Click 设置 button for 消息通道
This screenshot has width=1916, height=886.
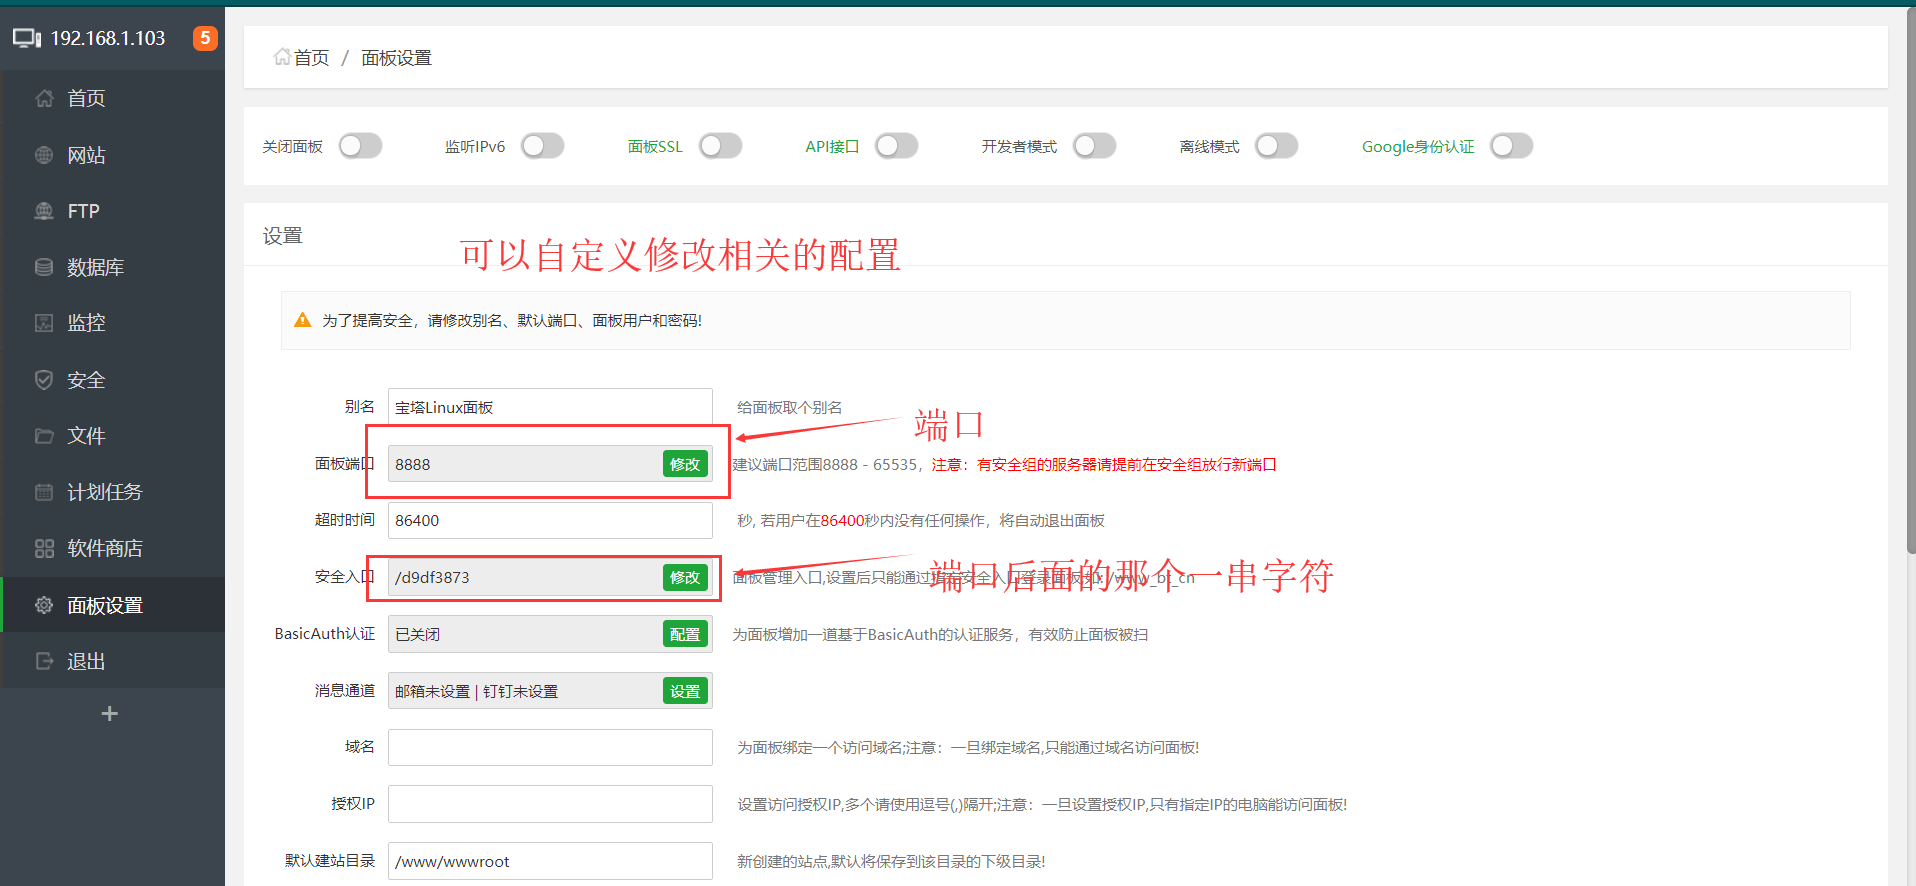pos(685,691)
